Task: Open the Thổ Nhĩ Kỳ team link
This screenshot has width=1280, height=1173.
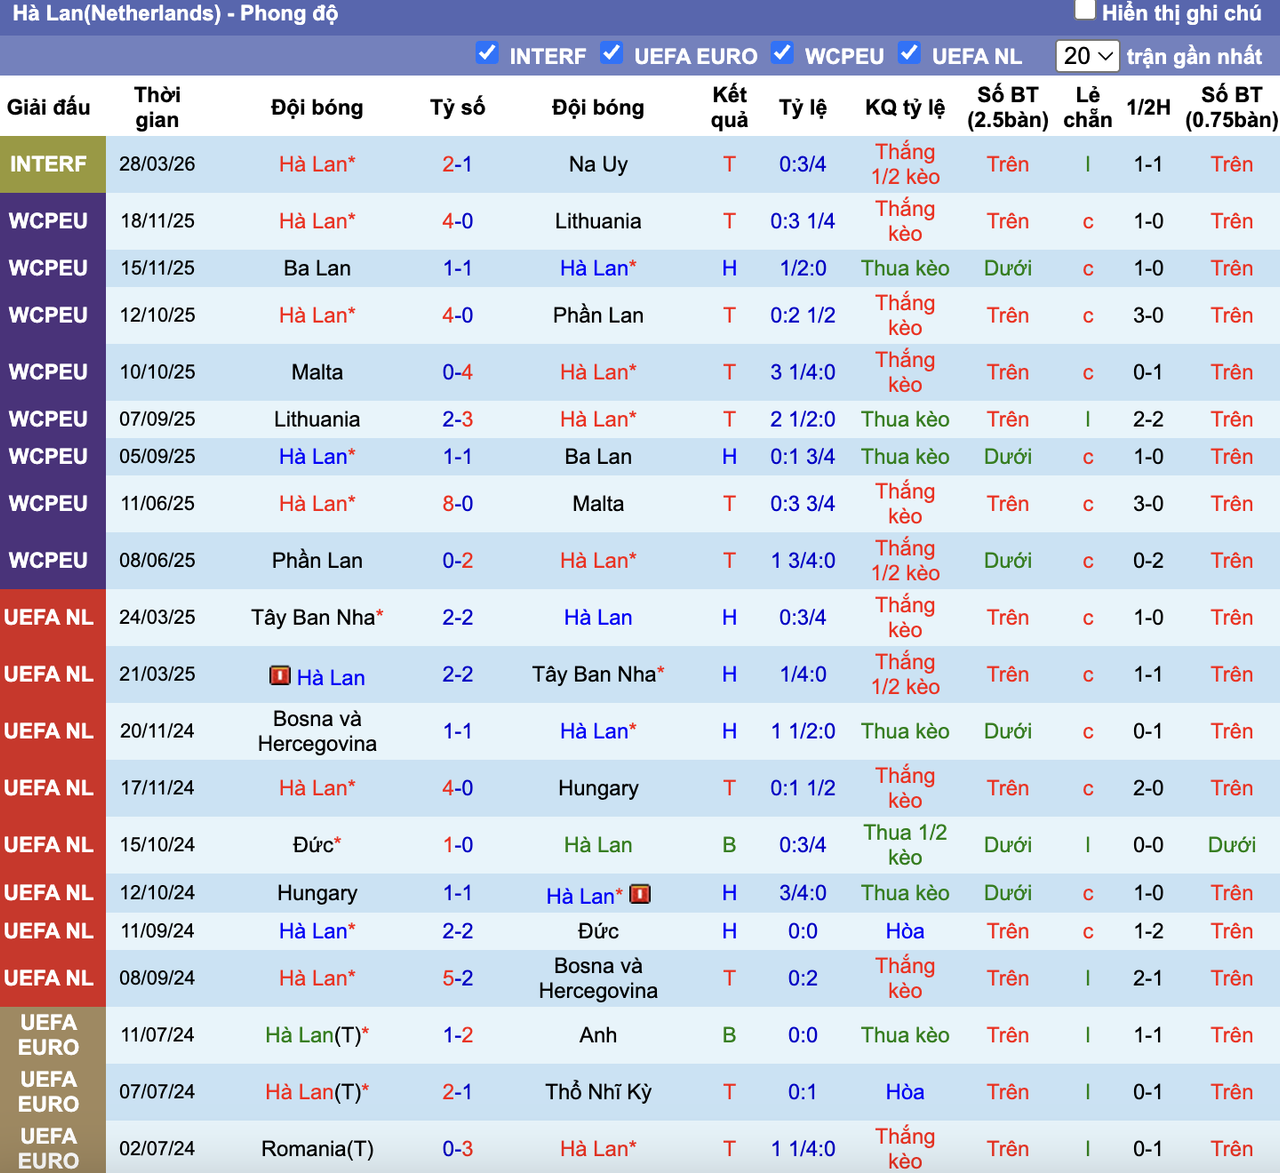Action: pos(598,1092)
